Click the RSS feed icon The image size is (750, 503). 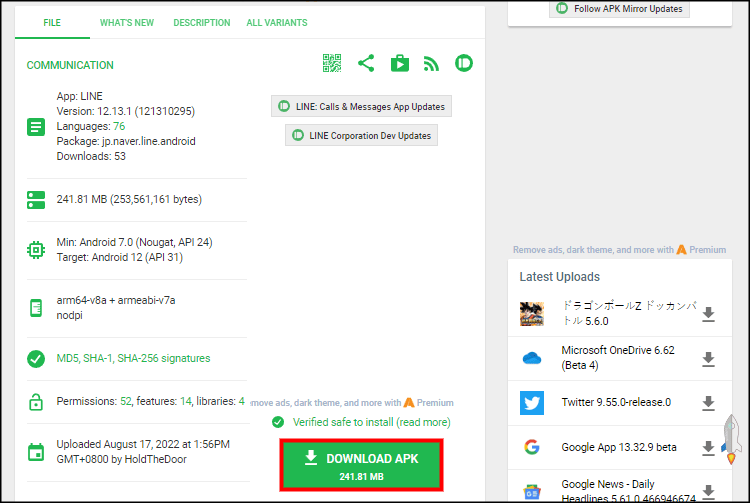point(431,64)
